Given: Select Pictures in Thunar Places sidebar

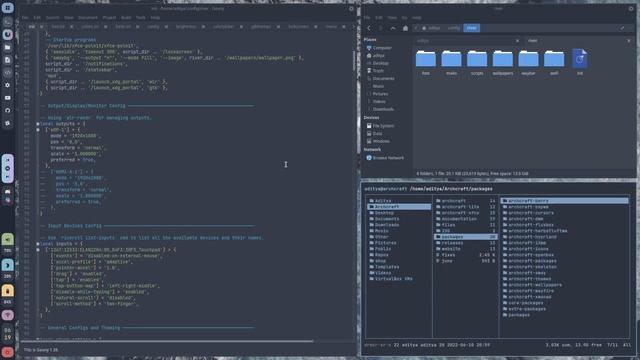Looking at the screenshot, I should pos(378,94).
